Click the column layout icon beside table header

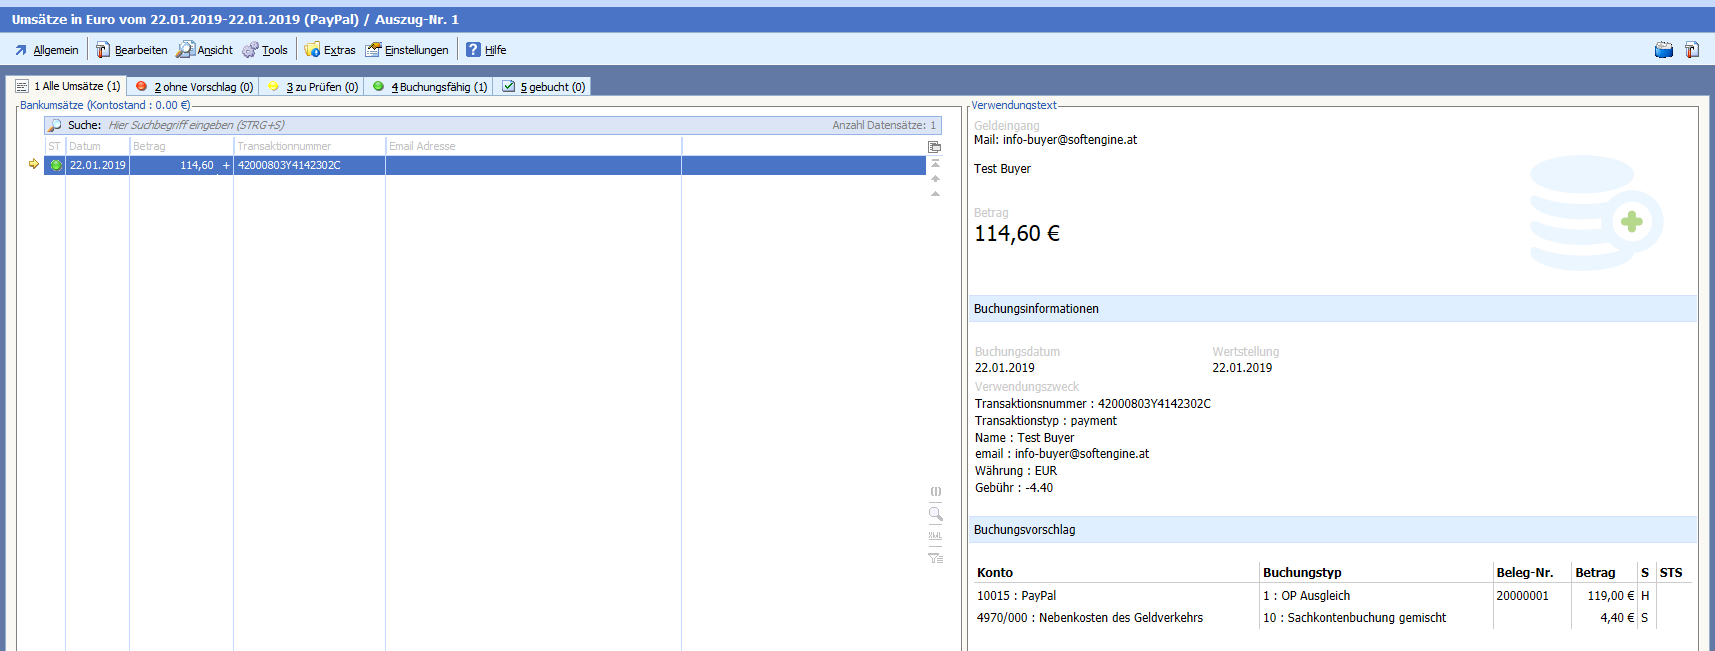tap(935, 147)
